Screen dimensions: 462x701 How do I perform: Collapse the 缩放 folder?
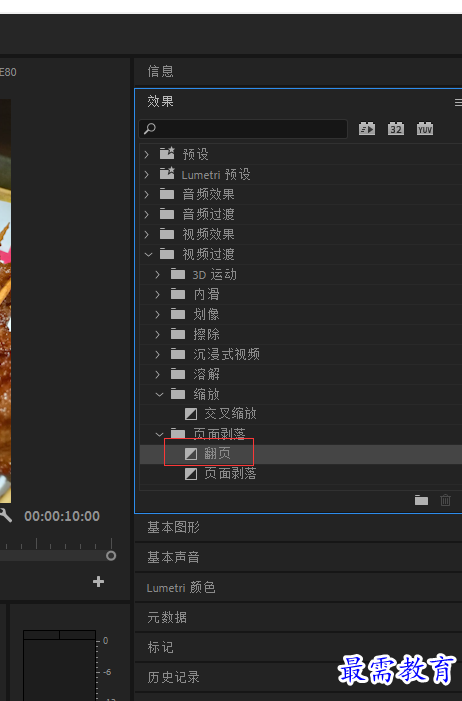pyautogui.click(x=159, y=394)
